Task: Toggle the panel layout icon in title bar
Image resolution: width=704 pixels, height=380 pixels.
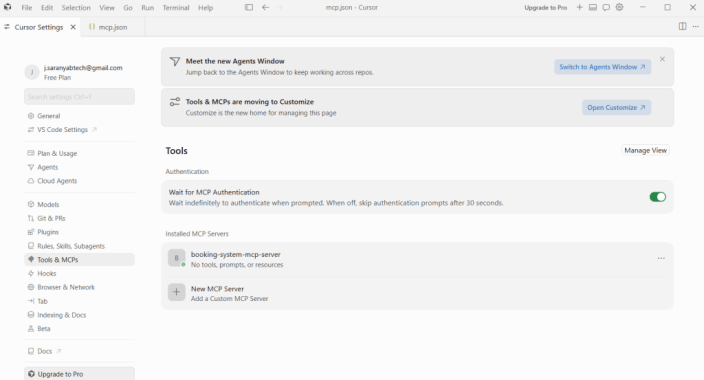Action: [x=593, y=7]
